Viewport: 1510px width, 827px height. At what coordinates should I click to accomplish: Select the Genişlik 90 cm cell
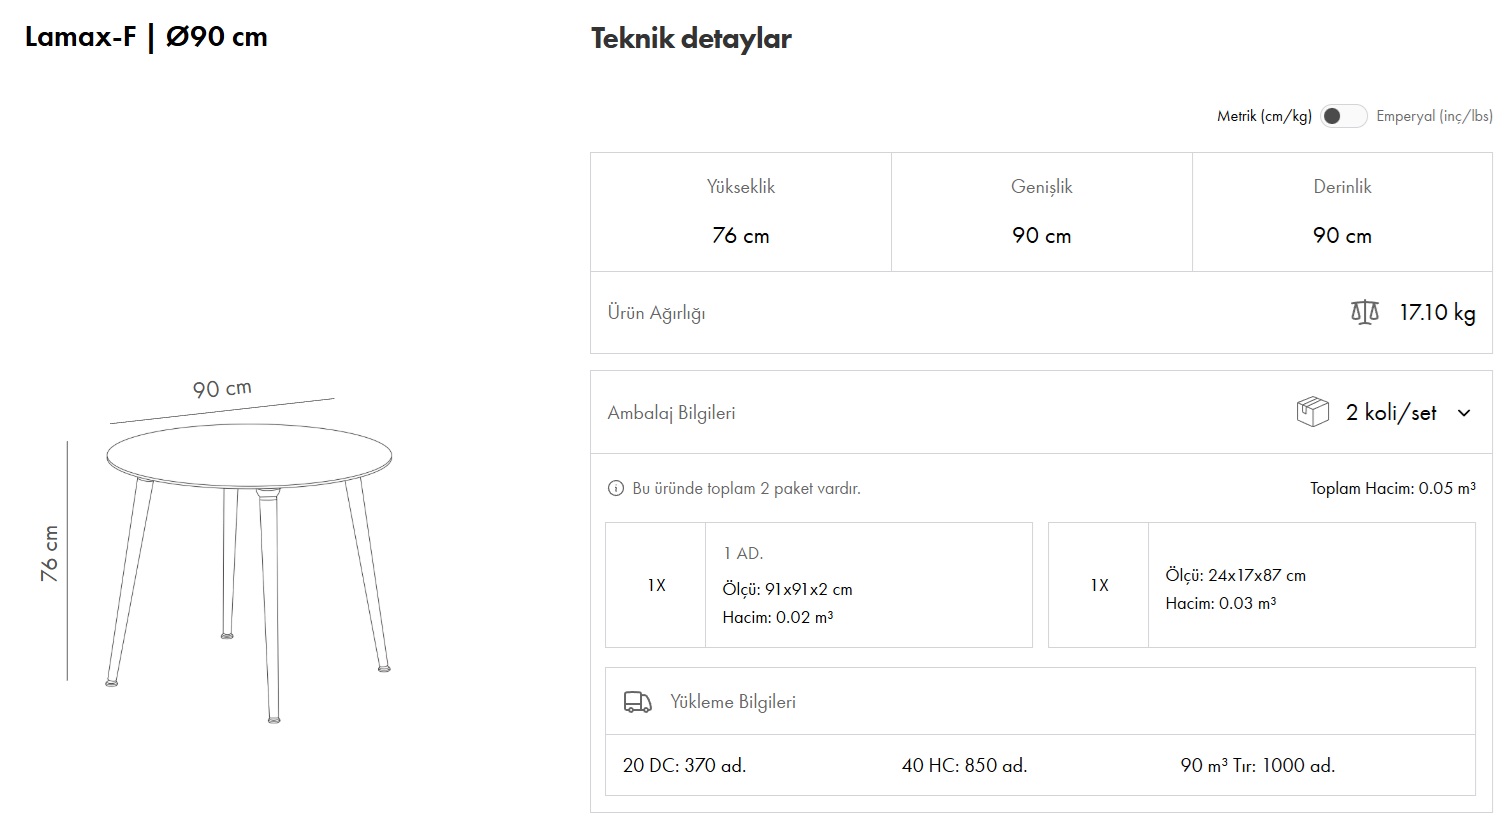pos(1041,212)
